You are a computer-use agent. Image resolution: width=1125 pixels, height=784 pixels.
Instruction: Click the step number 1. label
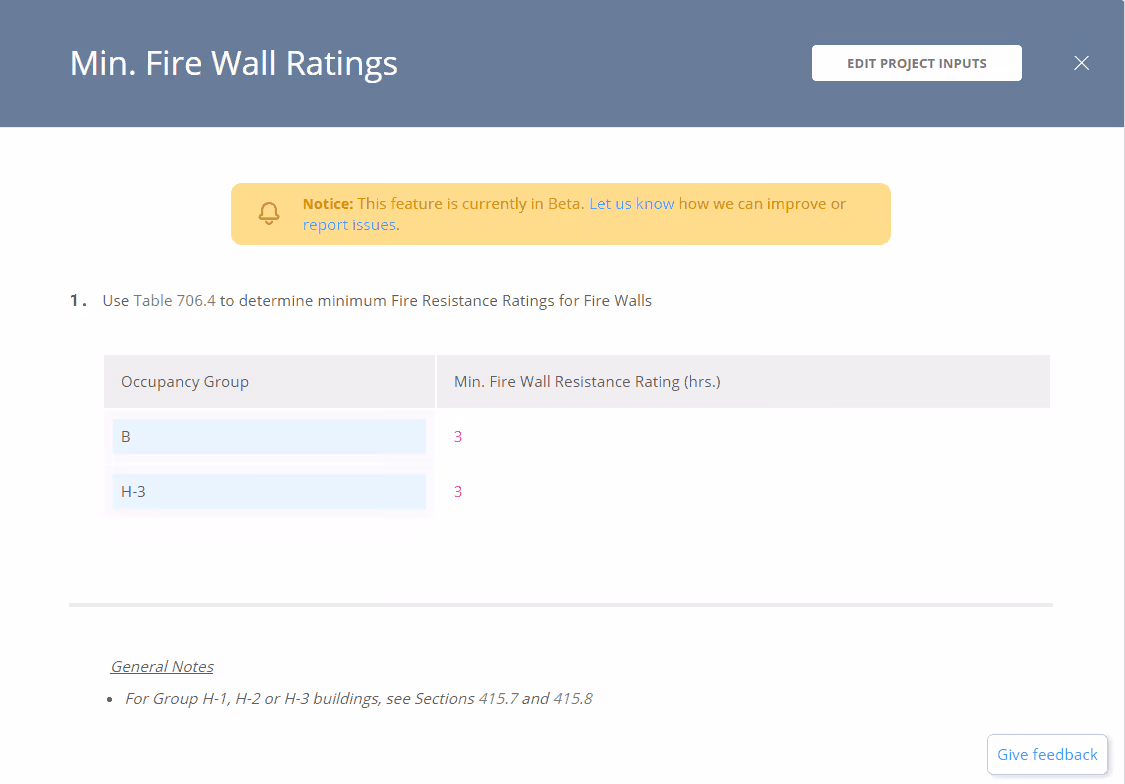click(x=78, y=301)
